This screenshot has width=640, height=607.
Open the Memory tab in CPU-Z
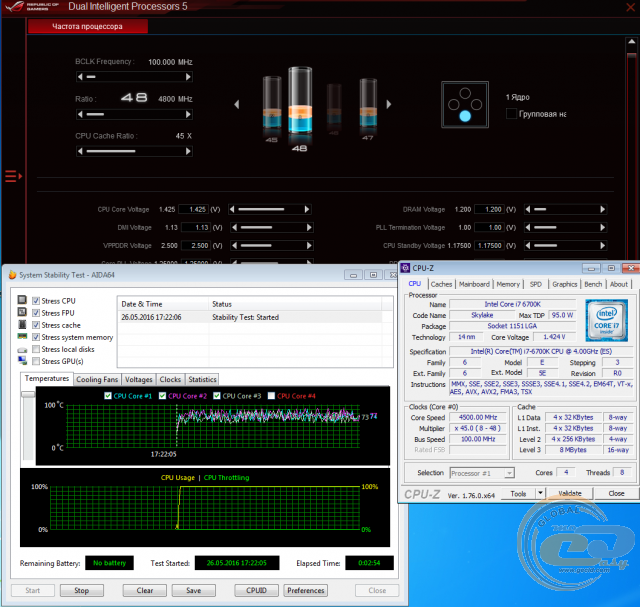(x=508, y=284)
